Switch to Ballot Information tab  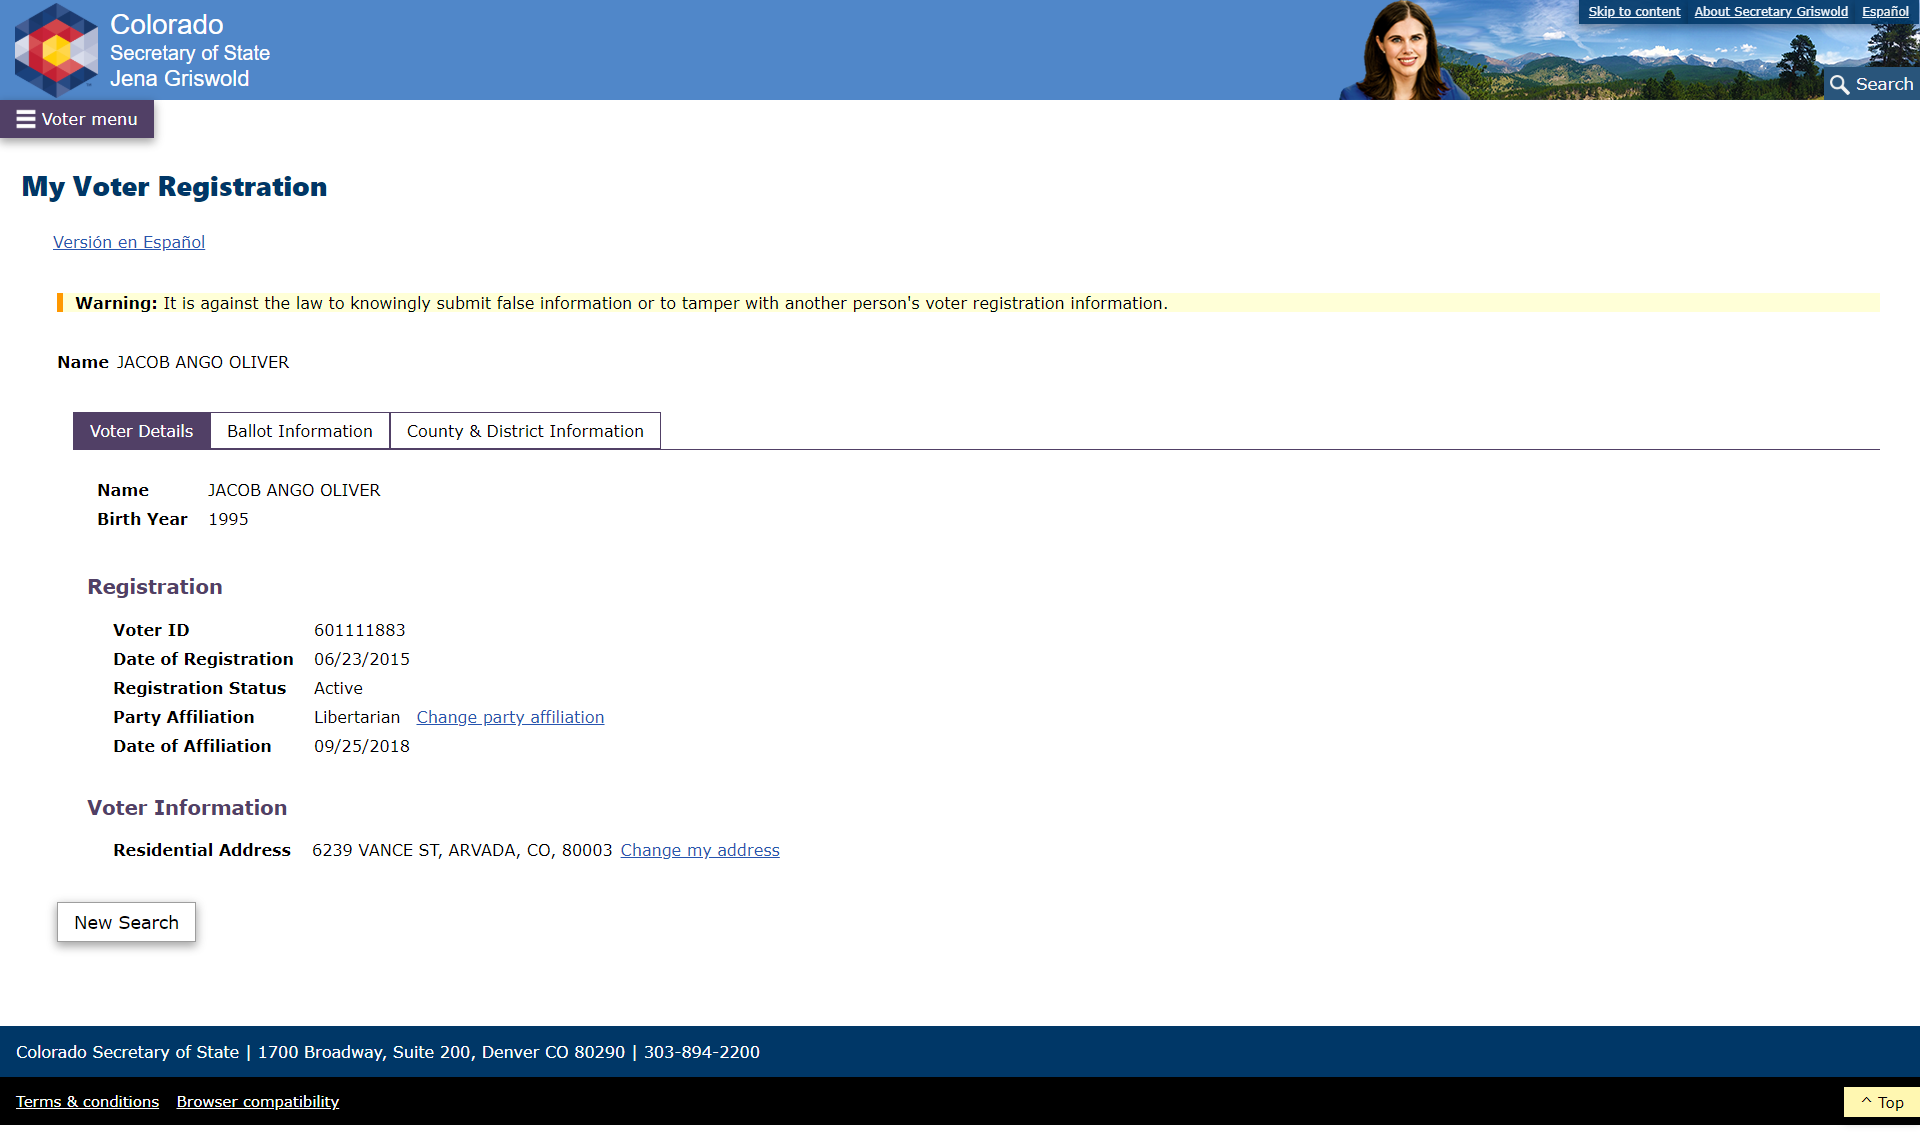point(300,431)
